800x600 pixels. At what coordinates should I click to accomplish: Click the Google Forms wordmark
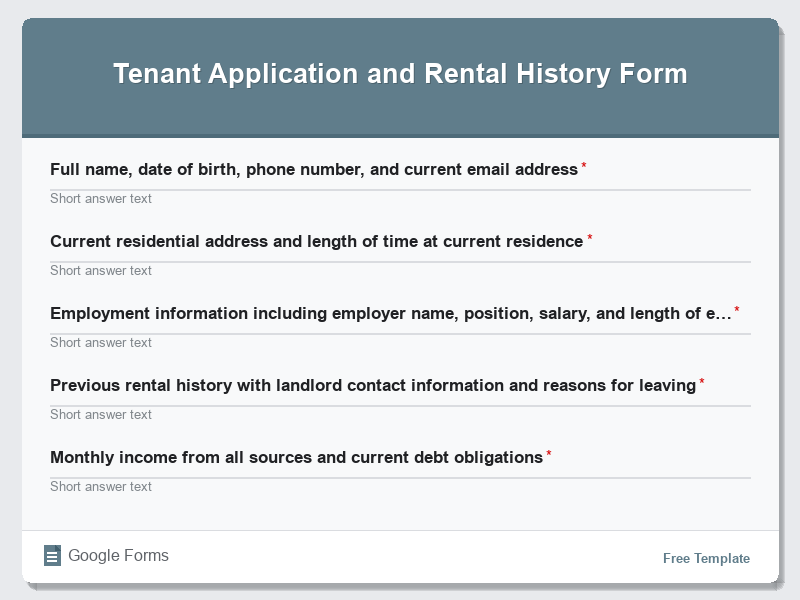point(119,555)
